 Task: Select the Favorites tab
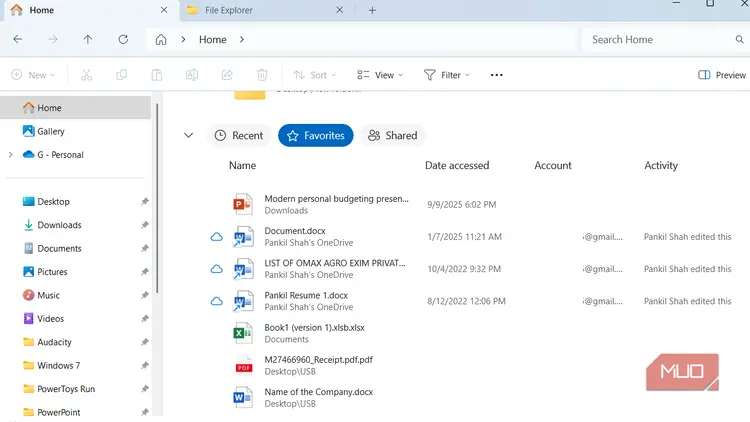tap(316, 135)
